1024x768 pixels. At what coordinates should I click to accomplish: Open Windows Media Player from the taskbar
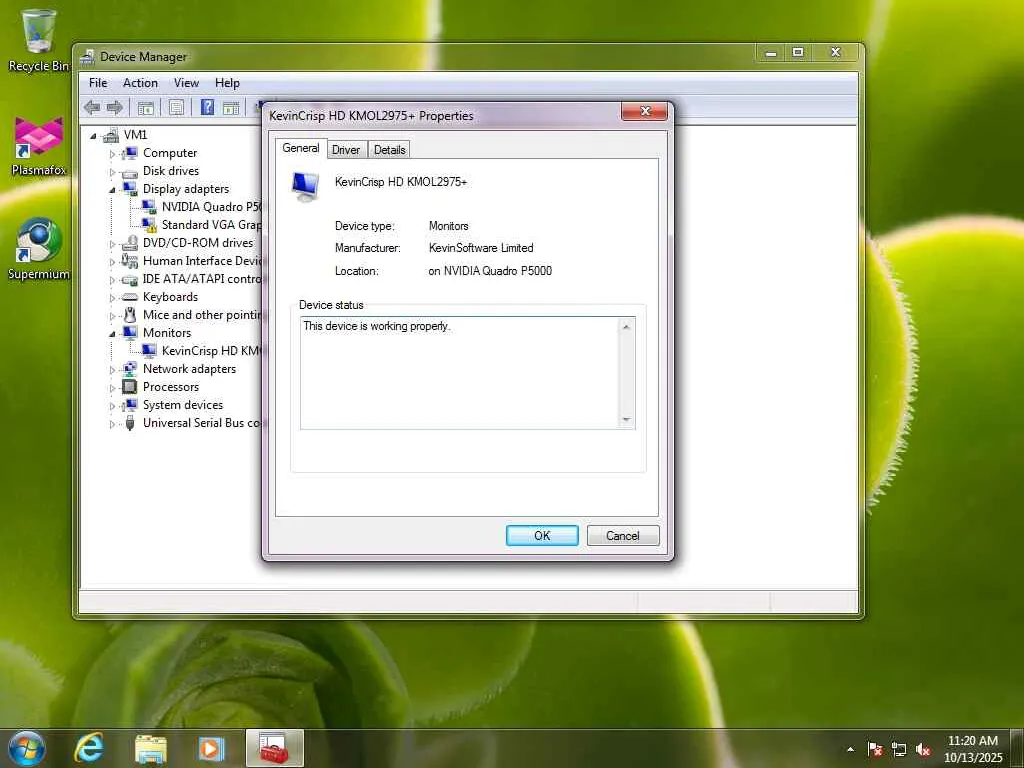(210, 748)
